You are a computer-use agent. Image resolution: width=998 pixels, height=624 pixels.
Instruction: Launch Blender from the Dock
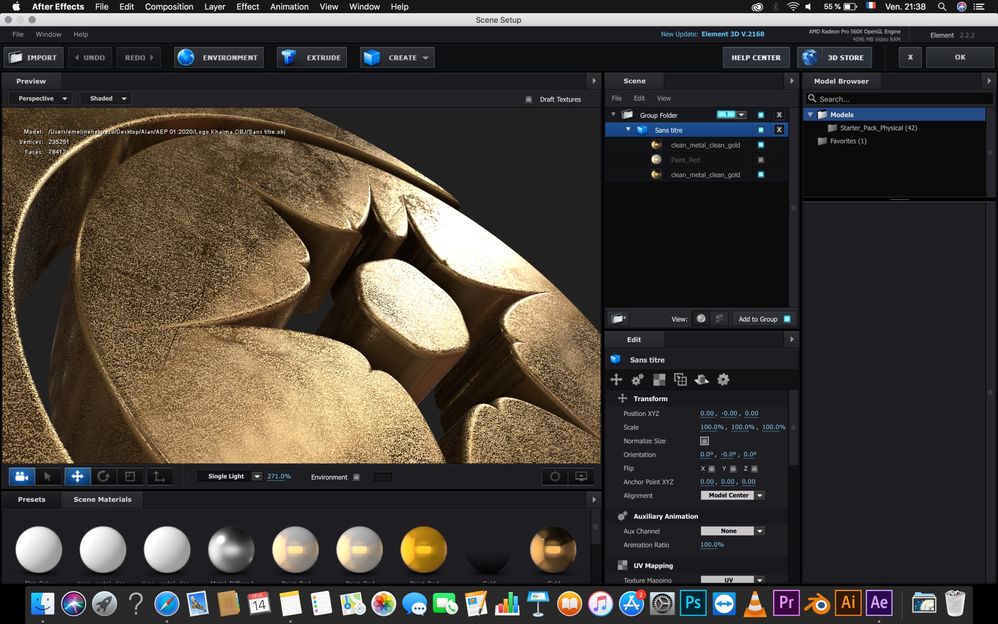pyautogui.click(x=817, y=602)
